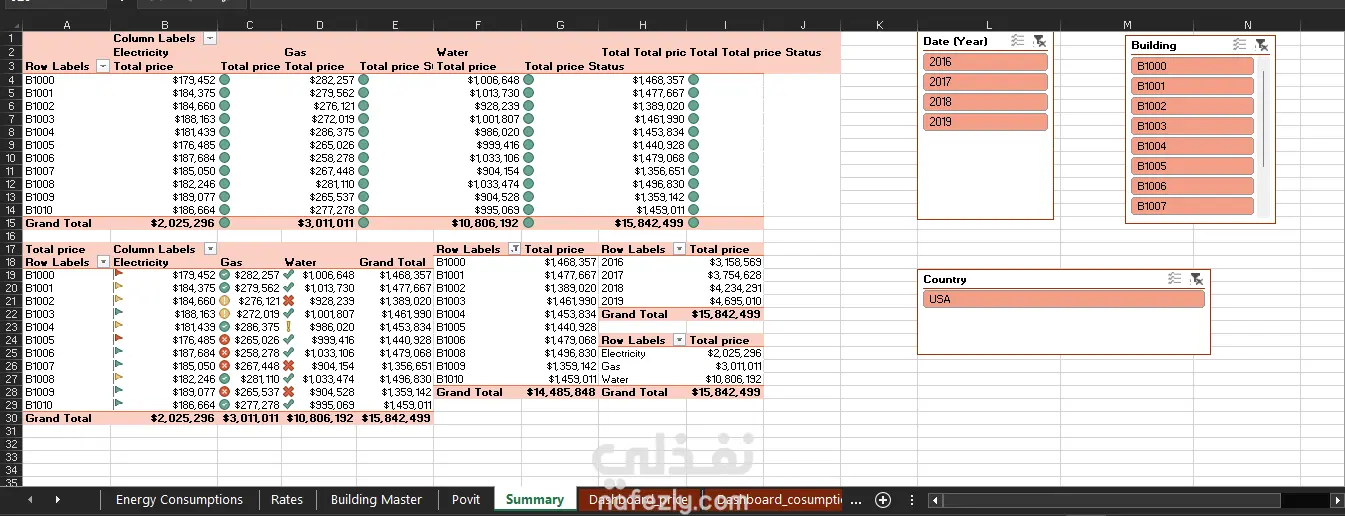Open Row Labels dropdown for years pivot
This screenshot has width=1345, height=516.
[x=679, y=249]
